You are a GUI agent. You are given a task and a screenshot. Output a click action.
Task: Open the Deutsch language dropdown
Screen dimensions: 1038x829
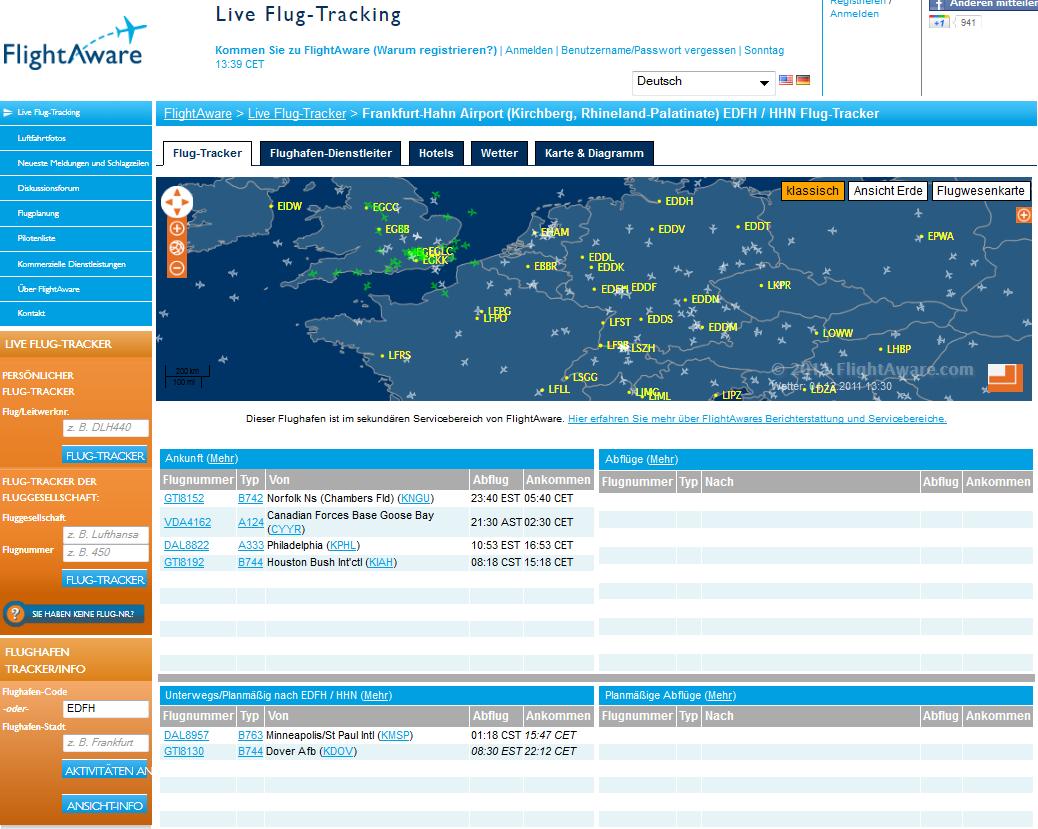coord(704,82)
